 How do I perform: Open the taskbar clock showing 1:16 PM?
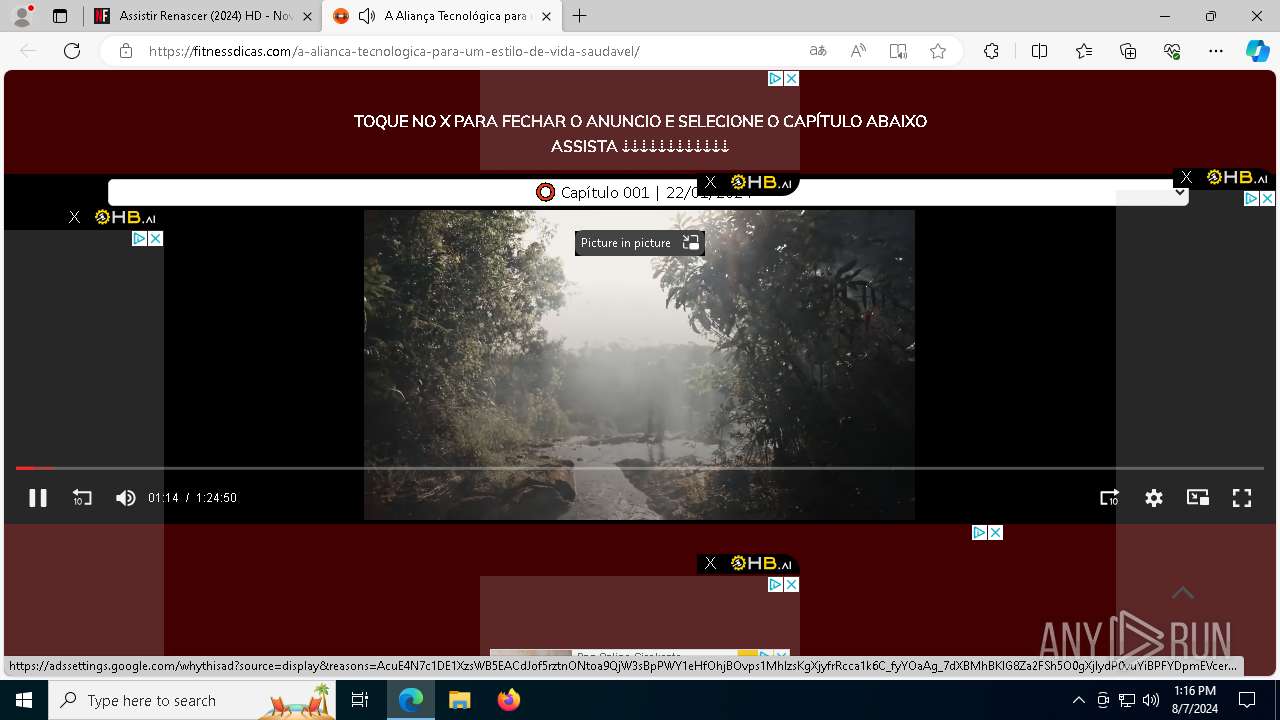[1195, 700]
